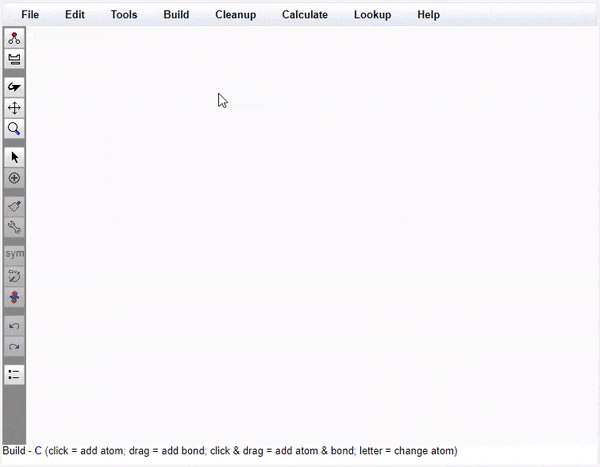This screenshot has width=600, height=467.
Task: Click the wrench mechanics cleanup icon
Action: coord(14,227)
